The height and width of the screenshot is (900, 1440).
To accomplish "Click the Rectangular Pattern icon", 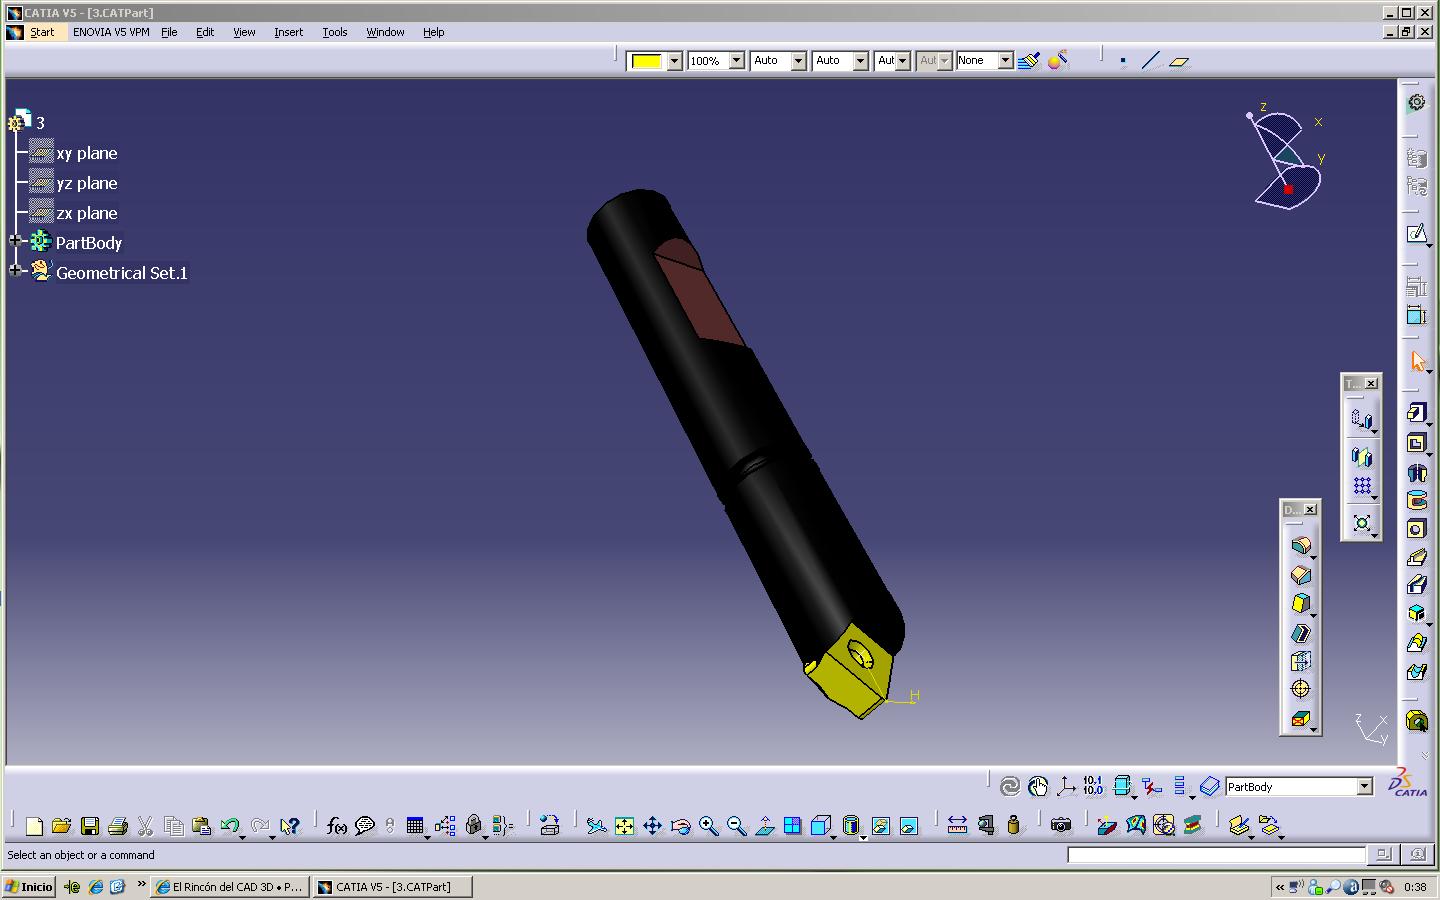I will pos(1362,487).
